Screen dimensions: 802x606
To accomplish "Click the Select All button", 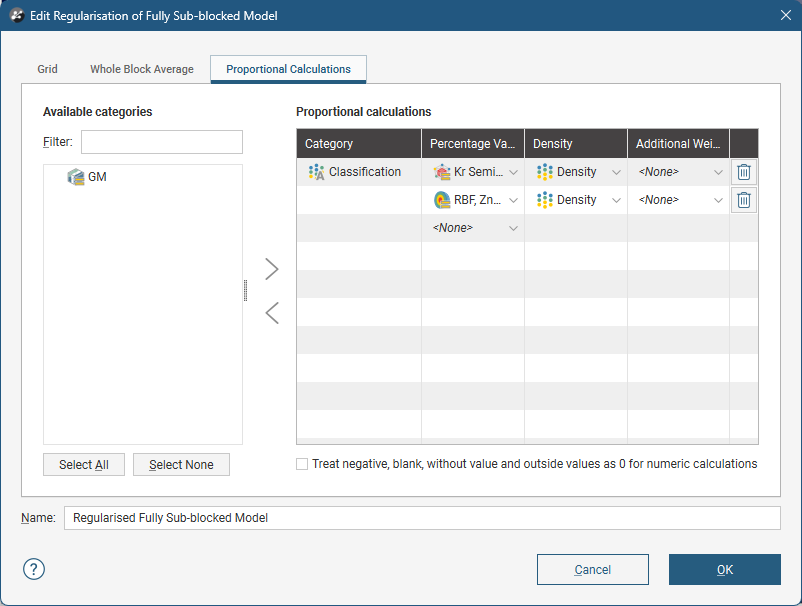I will (x=84, y=464).
